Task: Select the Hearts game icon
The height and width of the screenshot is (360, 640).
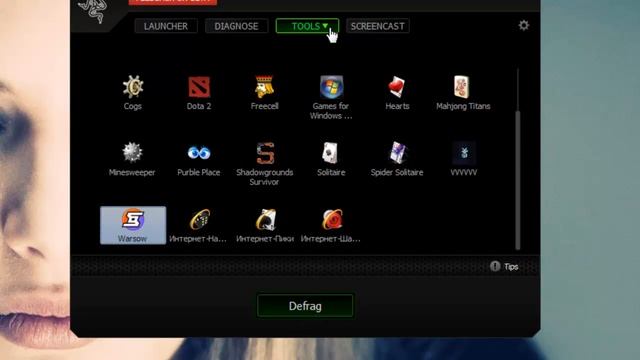Action: (x=397, y=87)
